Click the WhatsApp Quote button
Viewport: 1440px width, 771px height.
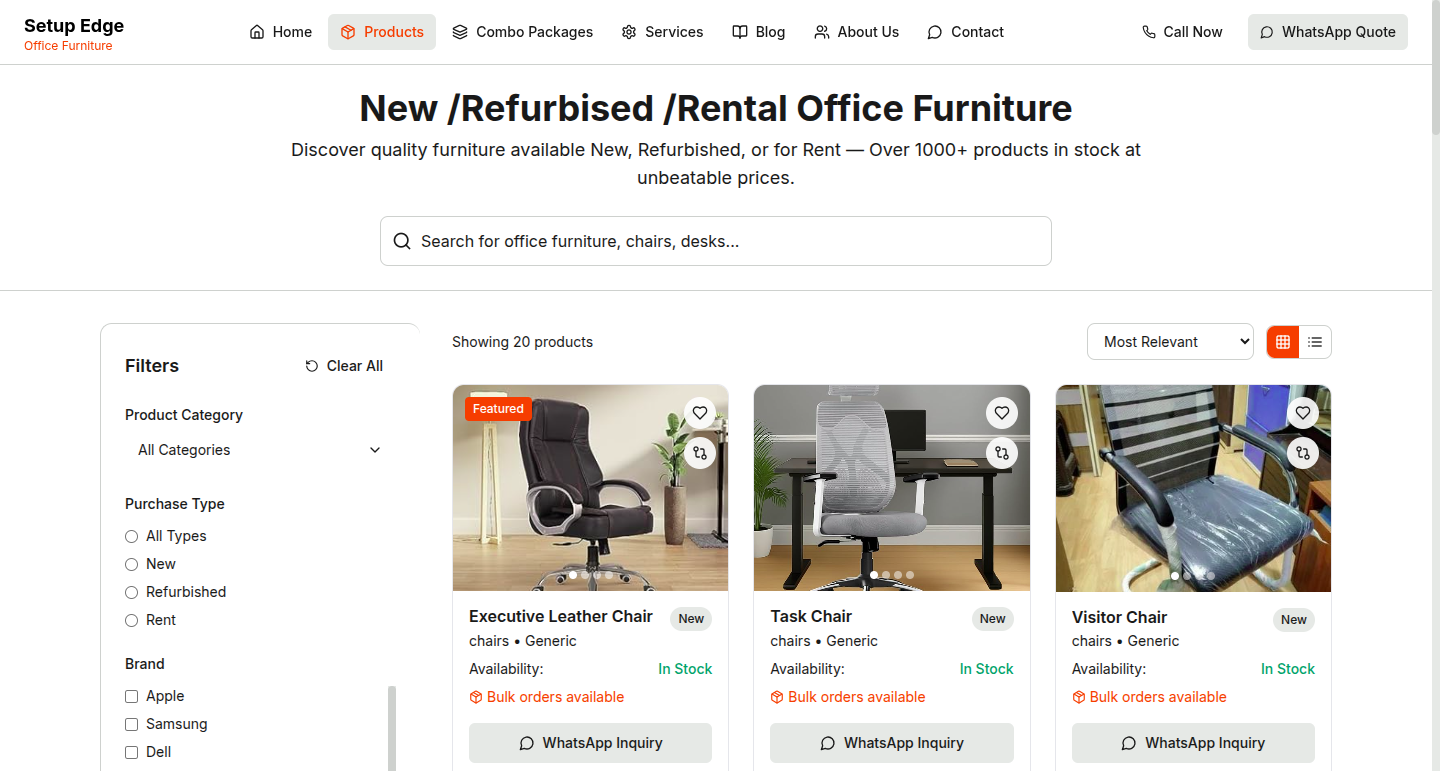click(1328, 32)
